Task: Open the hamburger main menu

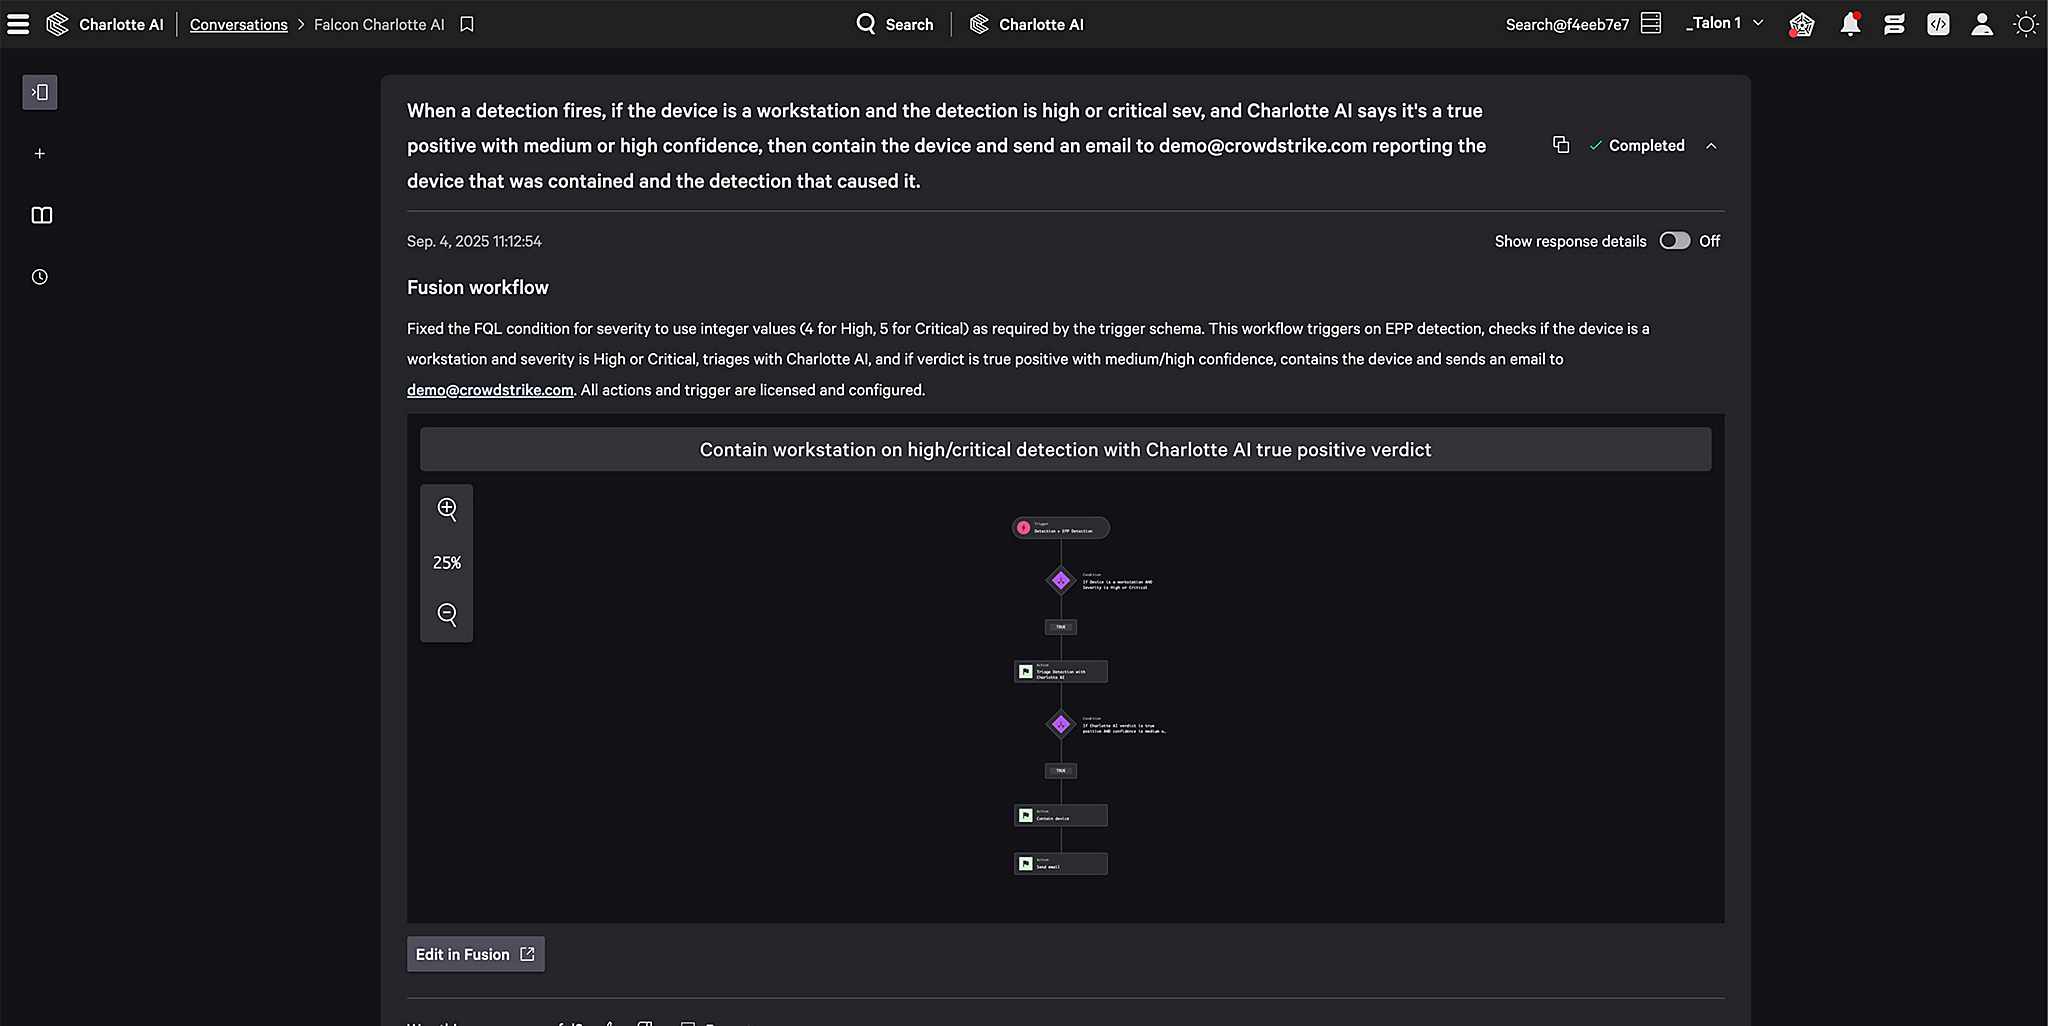Action: tap(18, 24)
